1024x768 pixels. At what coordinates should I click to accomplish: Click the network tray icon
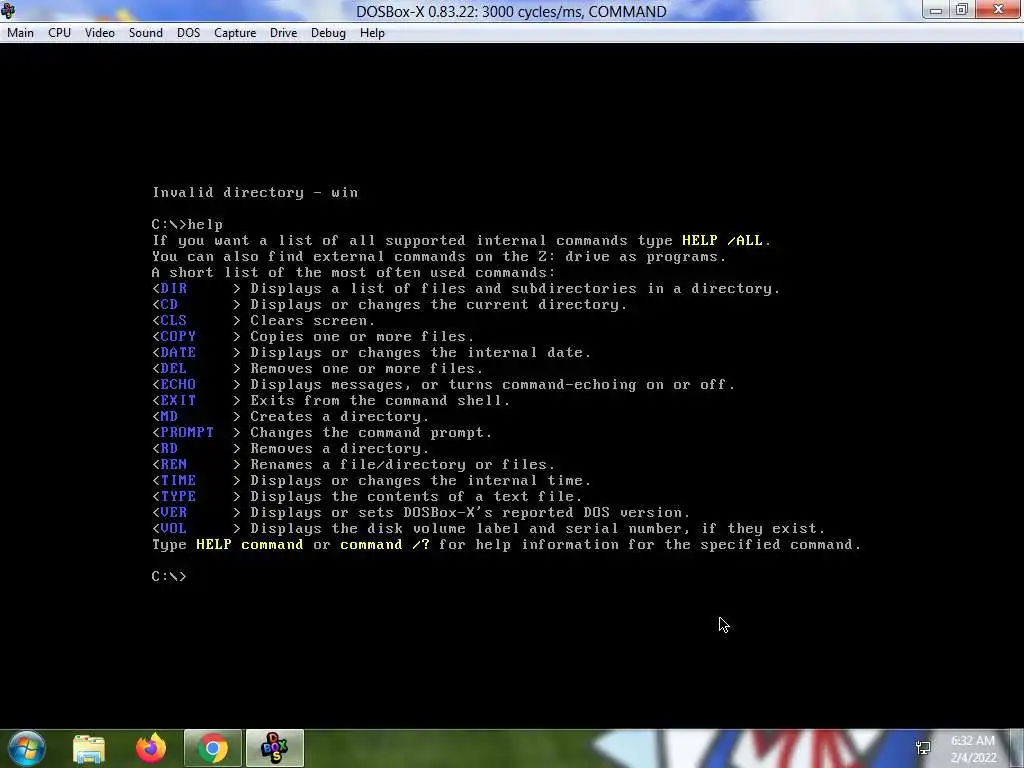click(x=923, y=748)
